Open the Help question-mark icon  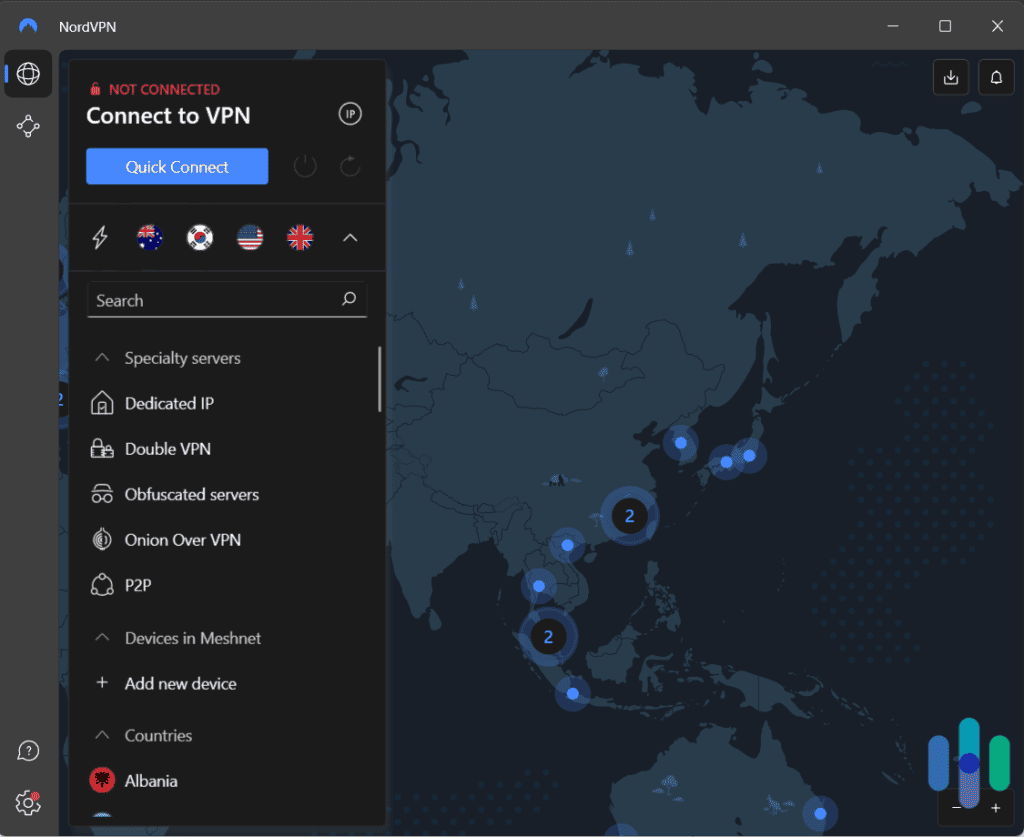pyautogui.click(x=28, y=750)
